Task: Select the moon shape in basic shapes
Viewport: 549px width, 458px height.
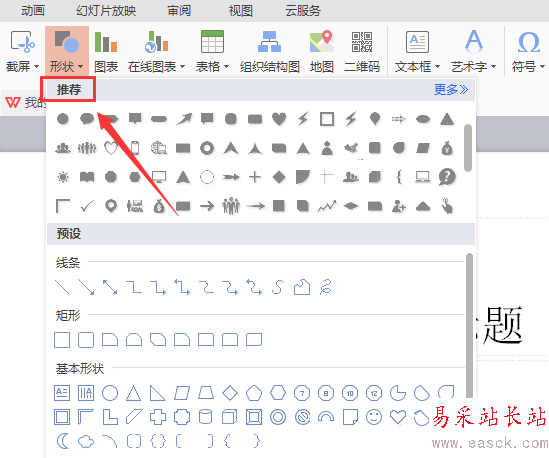Action: click(x=62, y=441)
